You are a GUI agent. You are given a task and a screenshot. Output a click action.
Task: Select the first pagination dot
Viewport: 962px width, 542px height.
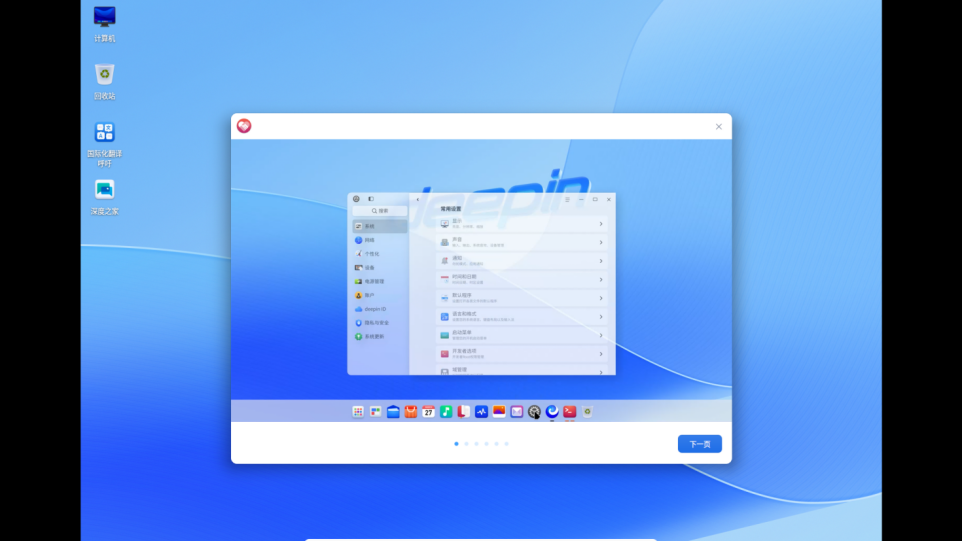tap(456, 444)
